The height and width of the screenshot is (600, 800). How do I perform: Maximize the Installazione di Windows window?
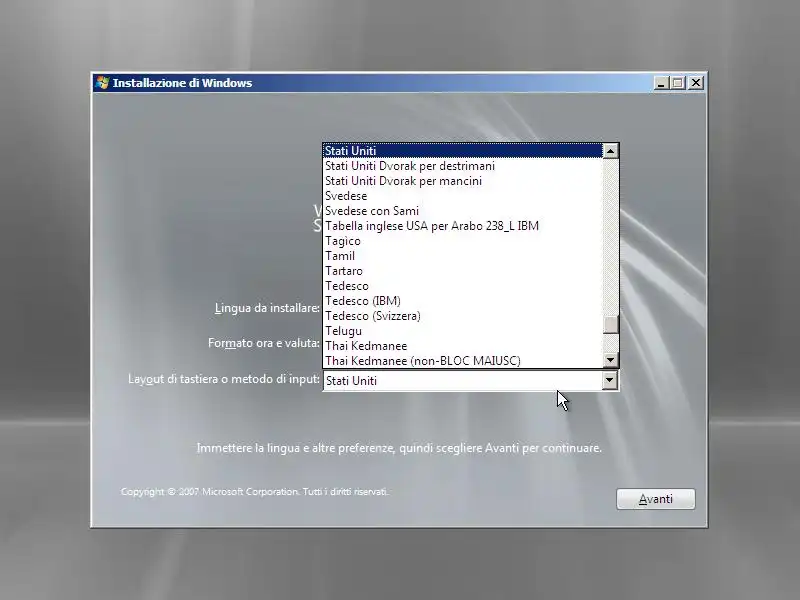pyautogui.click(x=678, y=83)
